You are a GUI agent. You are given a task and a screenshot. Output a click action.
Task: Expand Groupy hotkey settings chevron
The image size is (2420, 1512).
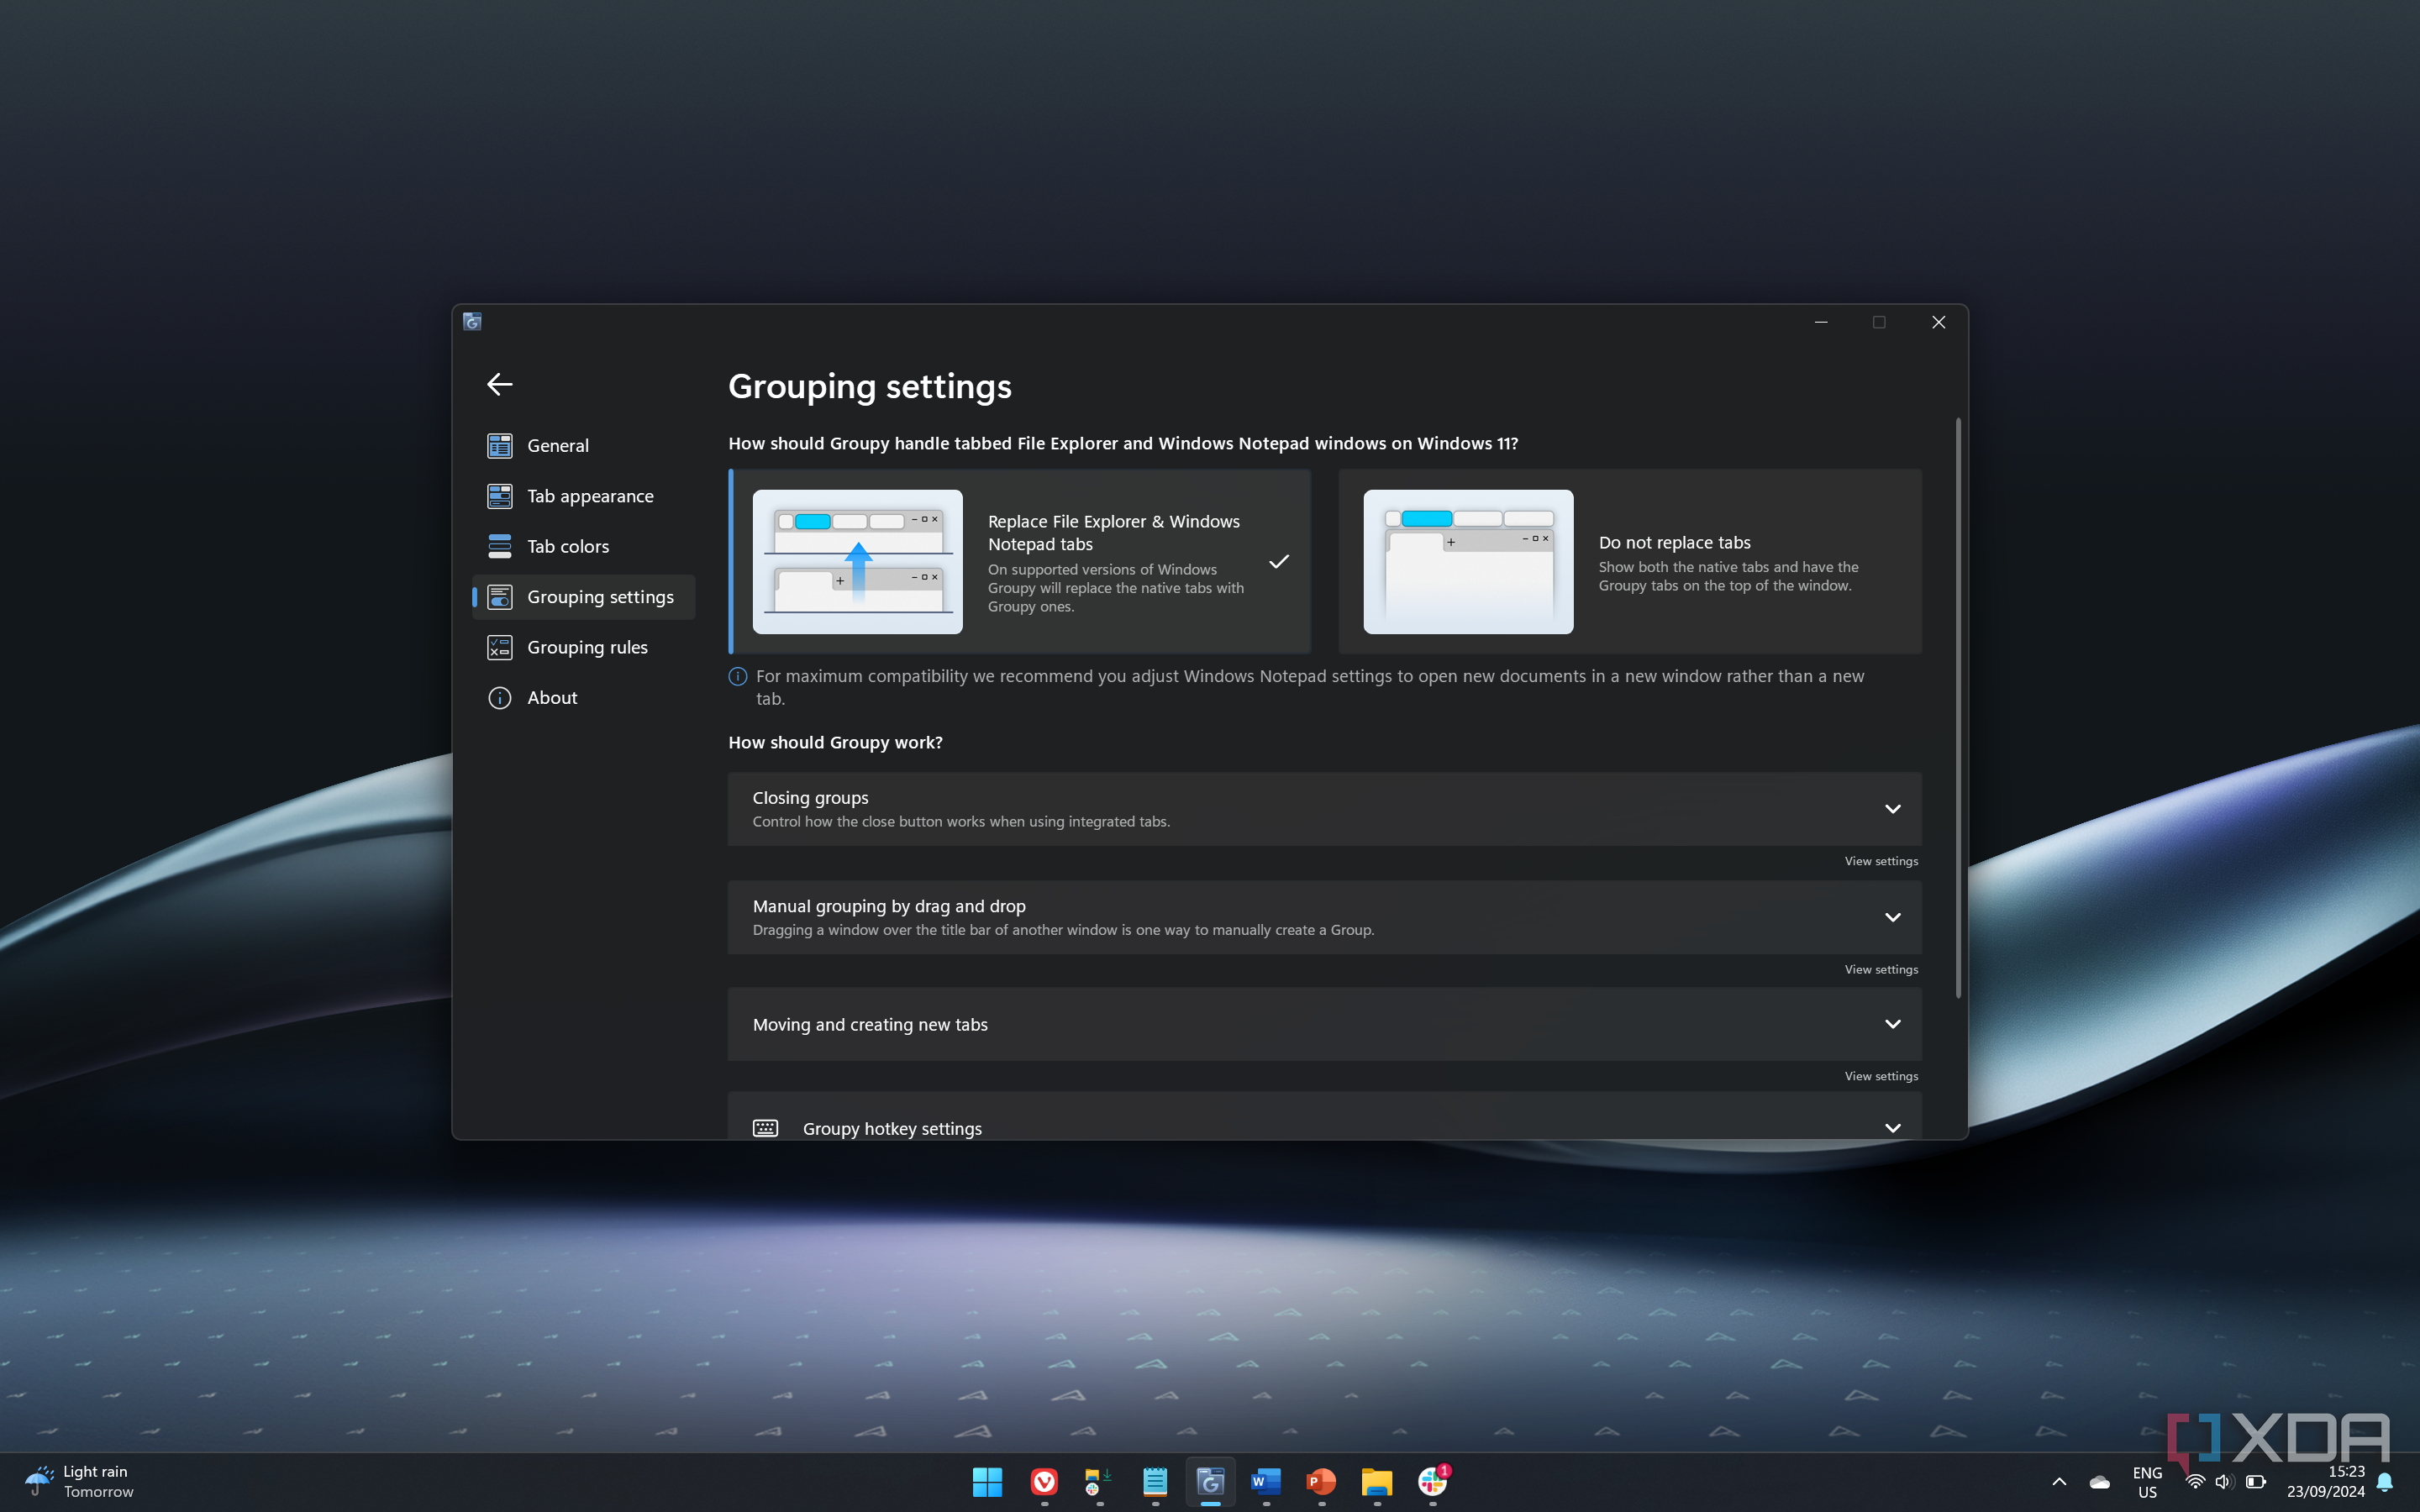tap(1893, 1128)
